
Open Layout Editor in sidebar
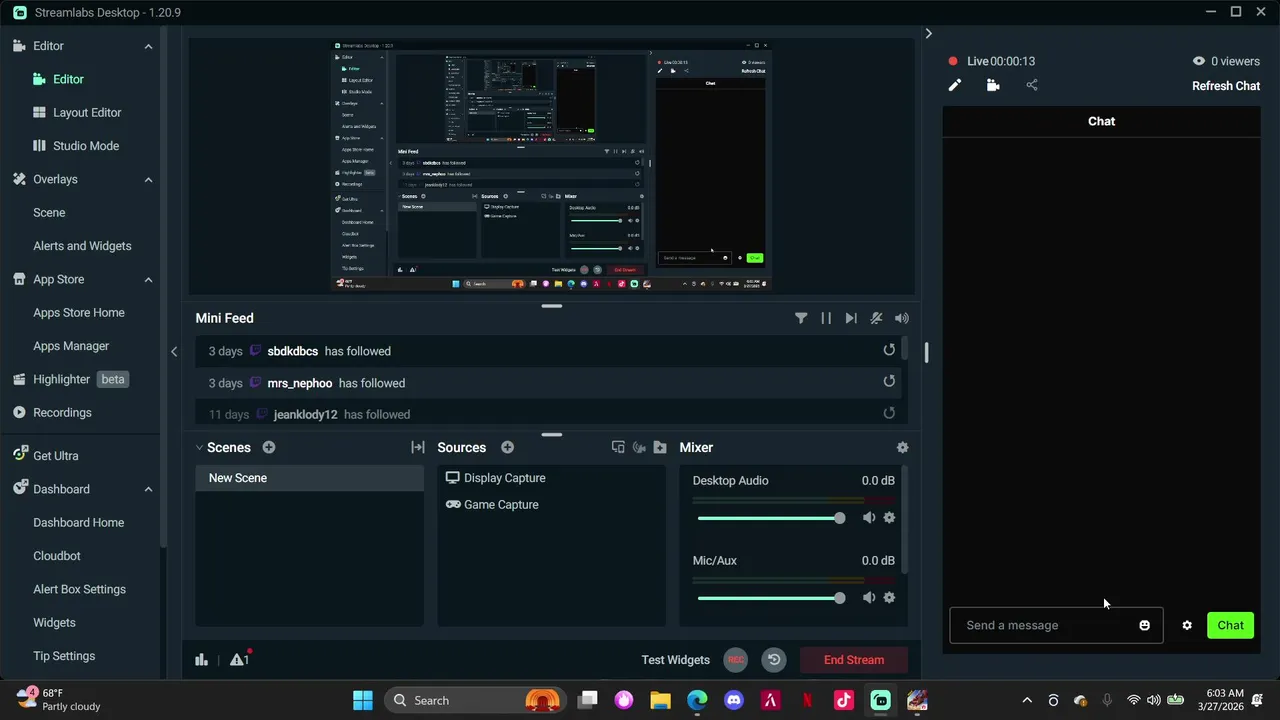(x=87, y=113)
